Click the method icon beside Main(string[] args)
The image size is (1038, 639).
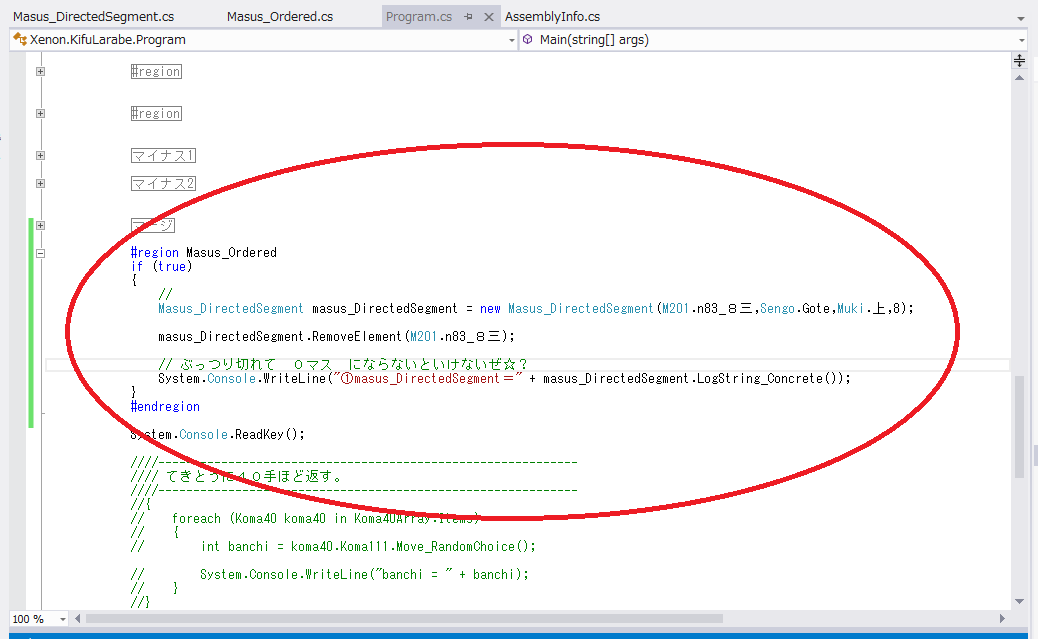(528, 40)
